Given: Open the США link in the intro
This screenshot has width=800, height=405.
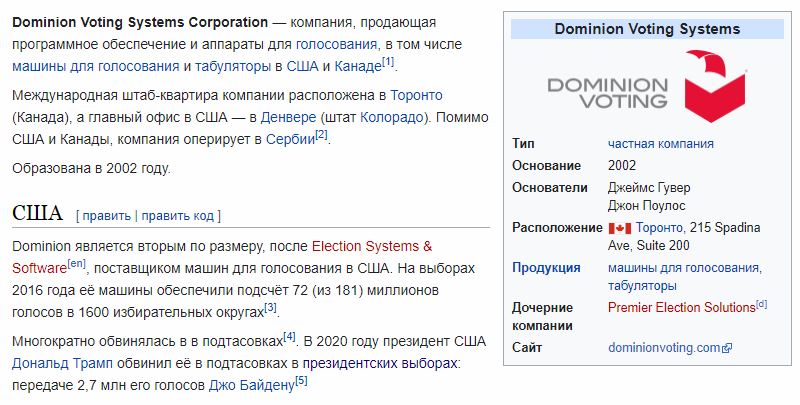Looking at the screenshot, I should click(x=302, y=66).
